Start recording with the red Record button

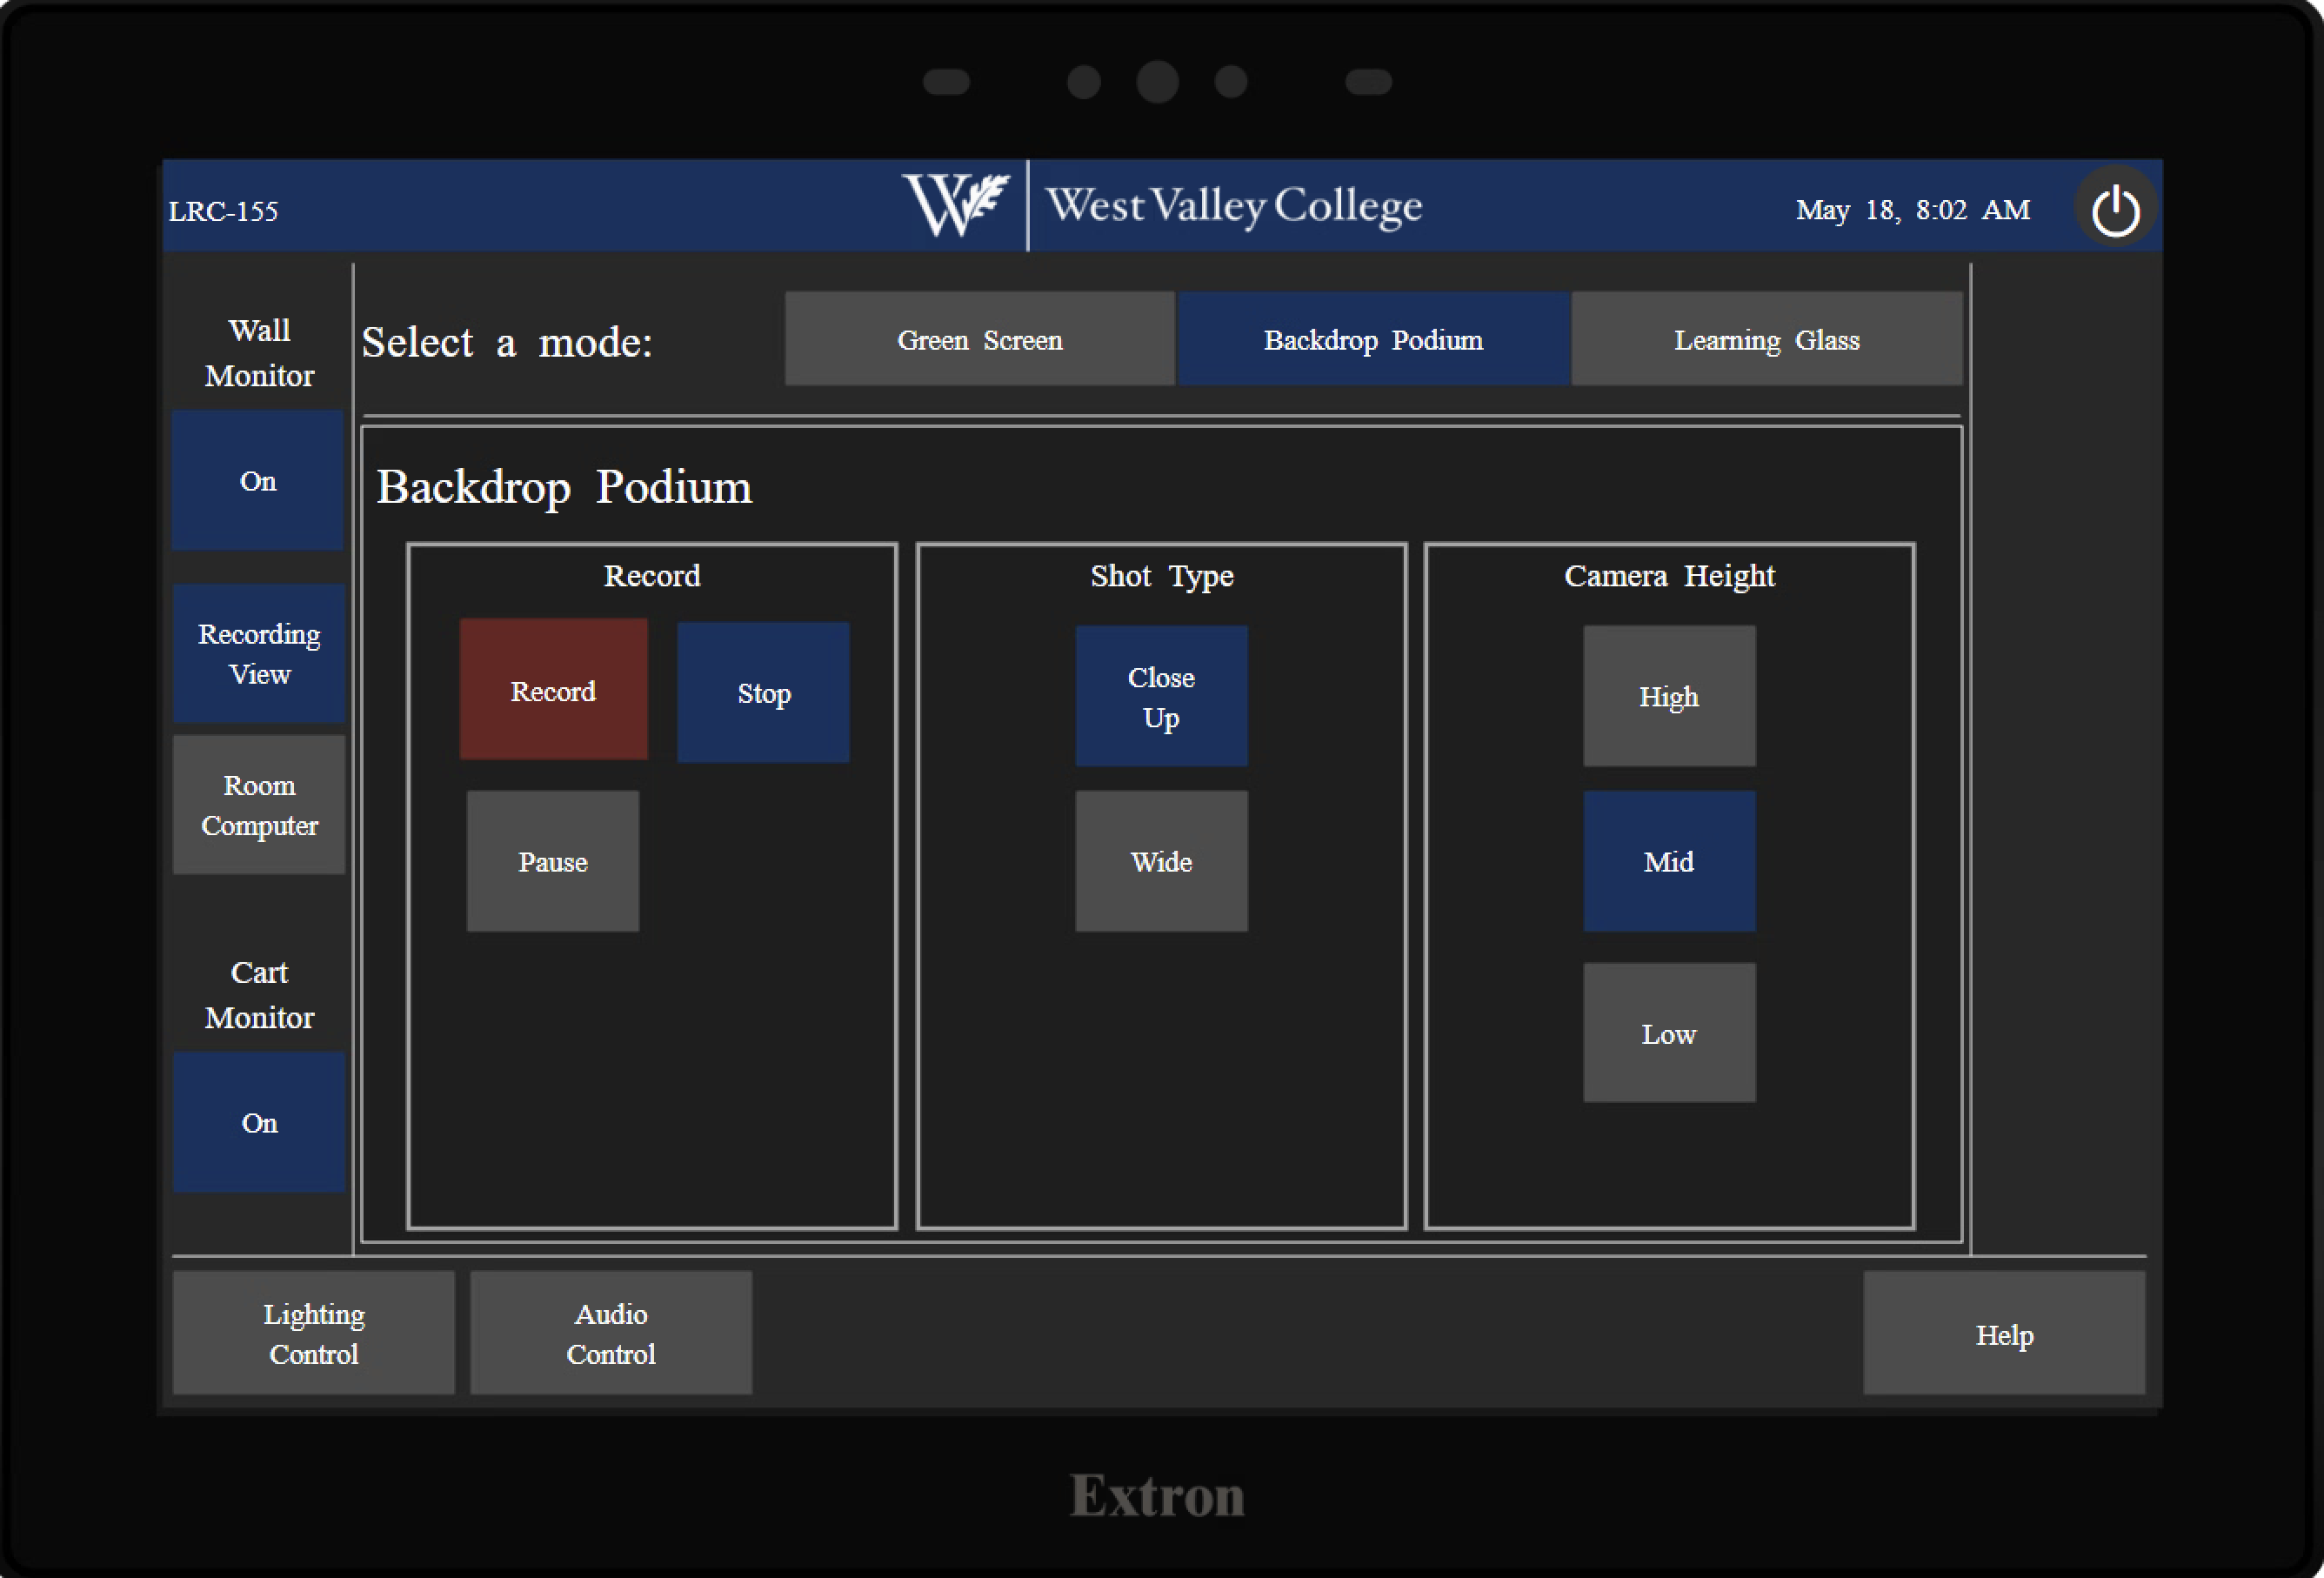coord(553,690)
